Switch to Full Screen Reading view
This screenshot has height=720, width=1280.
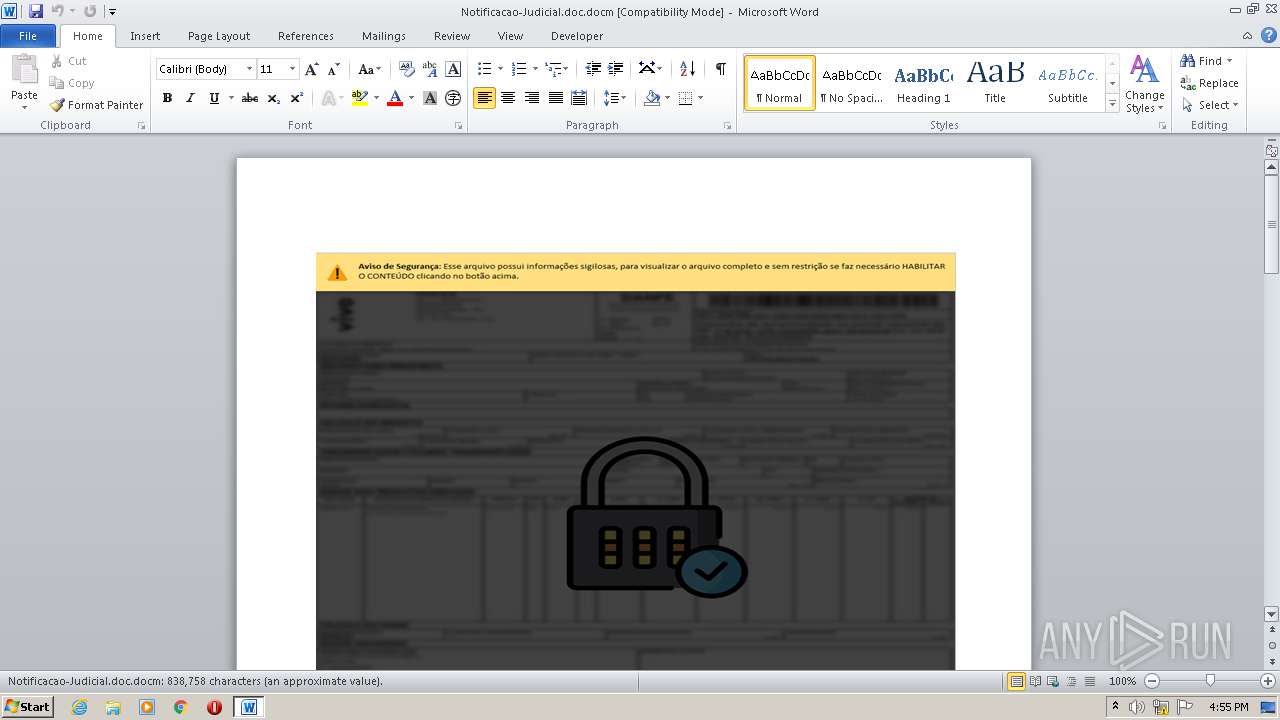point(1035,681)
